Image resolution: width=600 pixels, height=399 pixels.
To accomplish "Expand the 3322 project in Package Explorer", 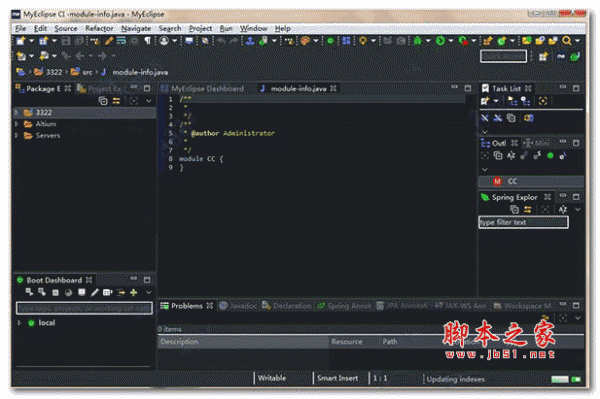I will pos(16,112).
